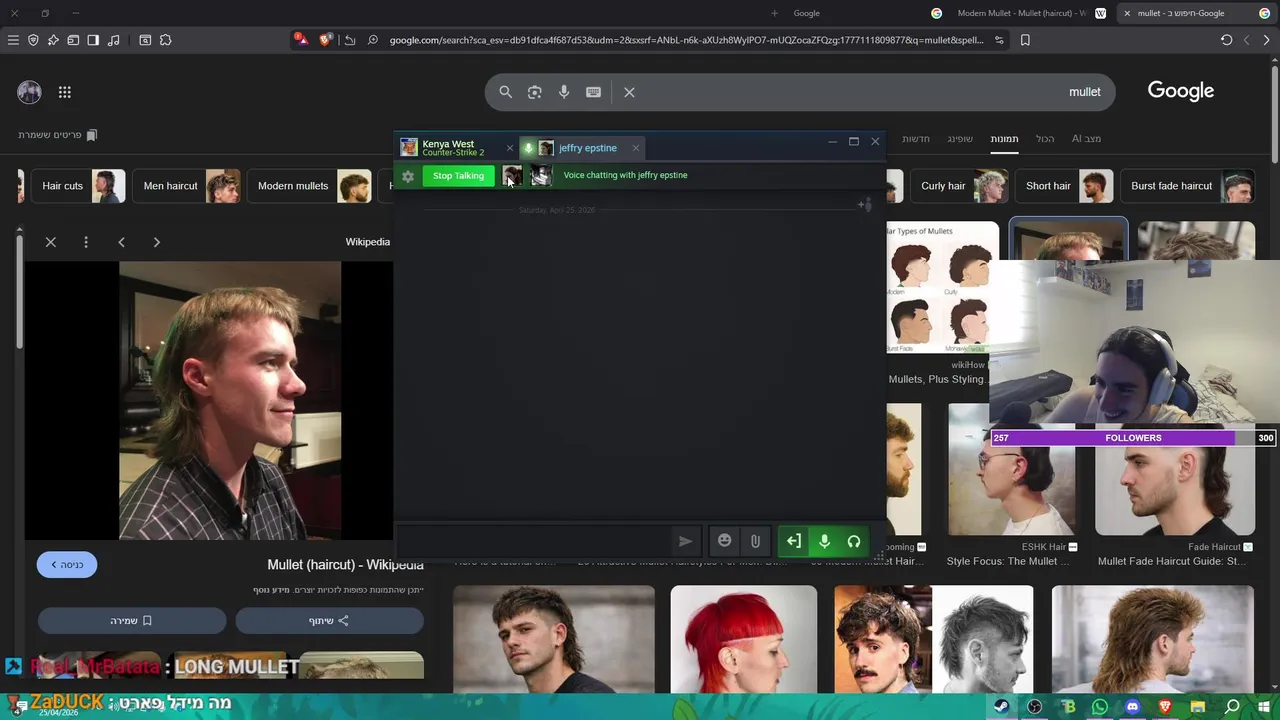Leave voice chat using the exit arrow button
The width and height of the screenshot is (1280, 720).
point(793,541)
